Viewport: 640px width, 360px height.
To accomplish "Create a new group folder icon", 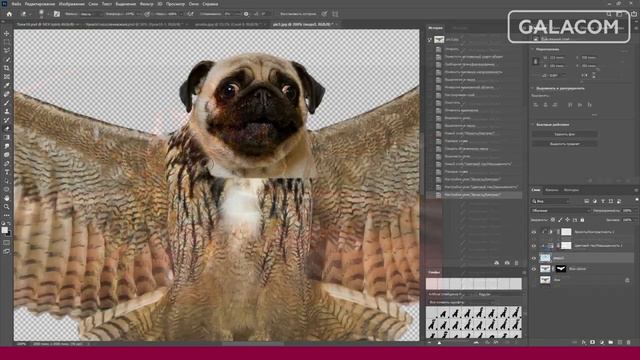I will 611,342.
